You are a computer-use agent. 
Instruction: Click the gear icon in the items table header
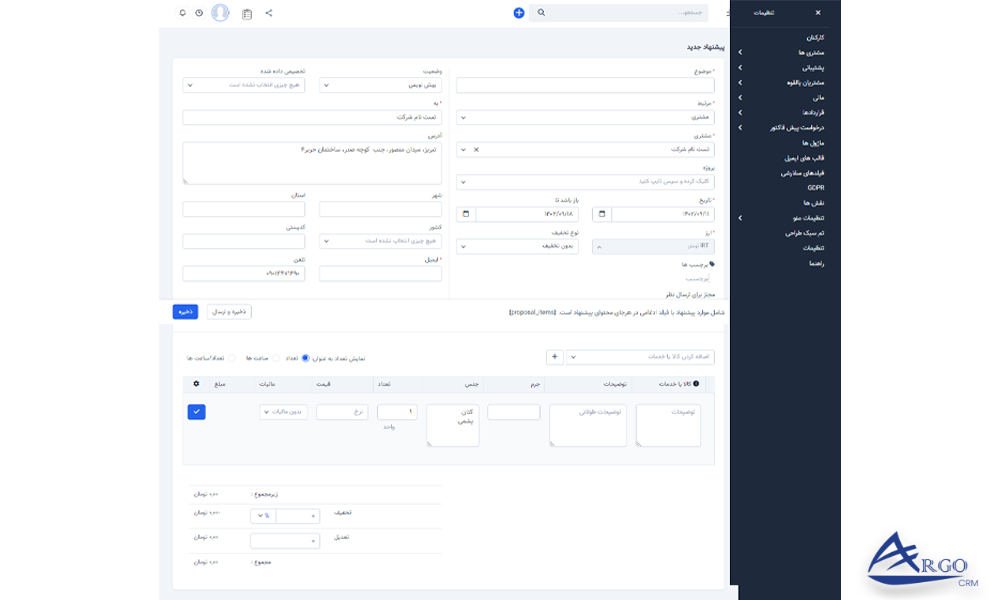196,382
